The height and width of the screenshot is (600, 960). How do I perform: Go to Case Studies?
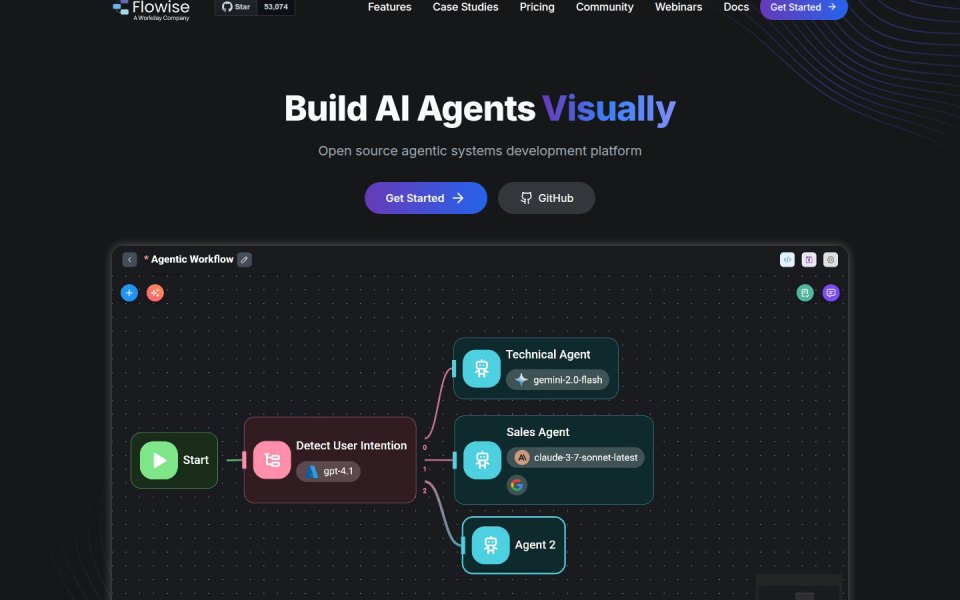tap(465, 7)
